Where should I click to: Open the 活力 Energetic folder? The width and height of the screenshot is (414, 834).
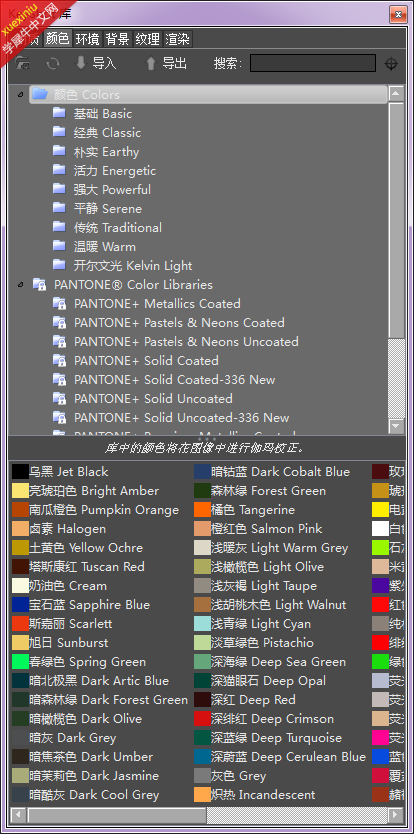104,171
